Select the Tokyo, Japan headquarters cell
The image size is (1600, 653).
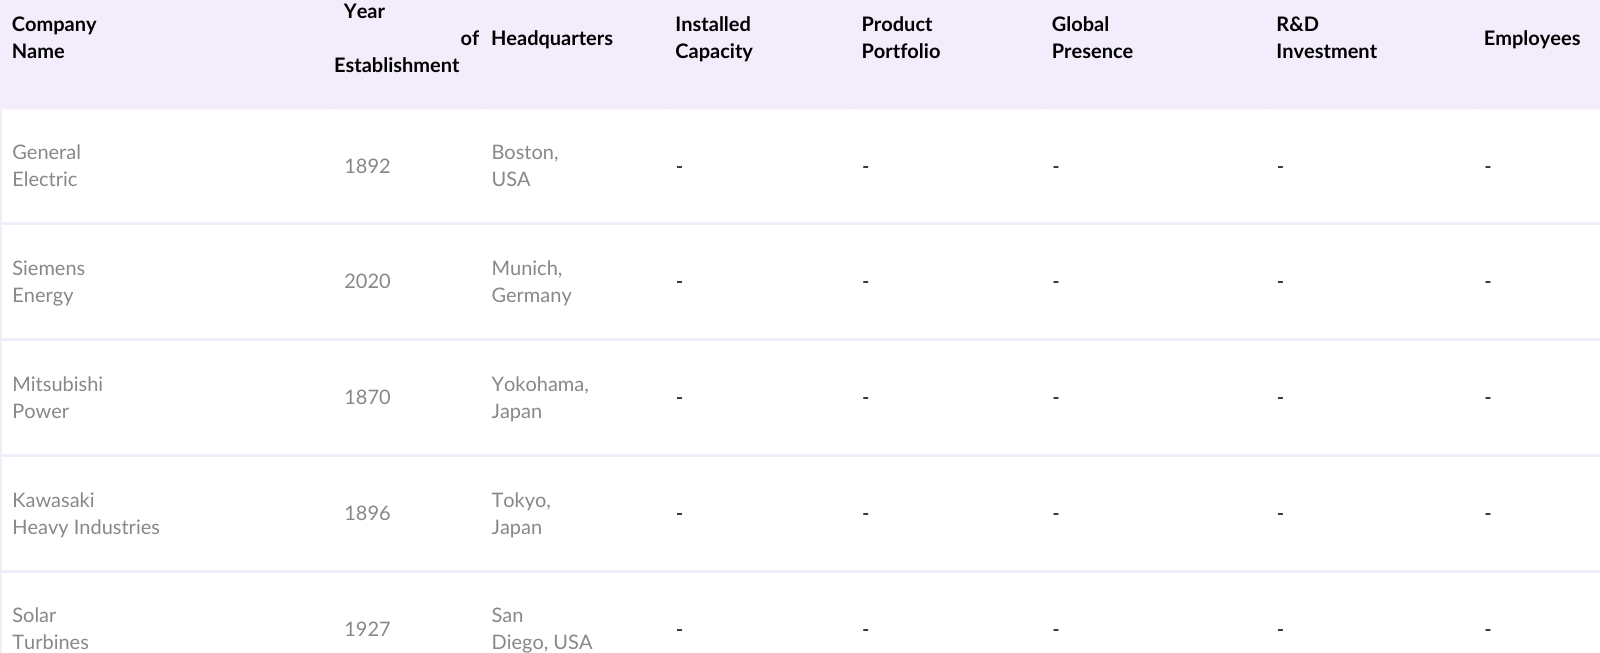click(x=520, y=514)
